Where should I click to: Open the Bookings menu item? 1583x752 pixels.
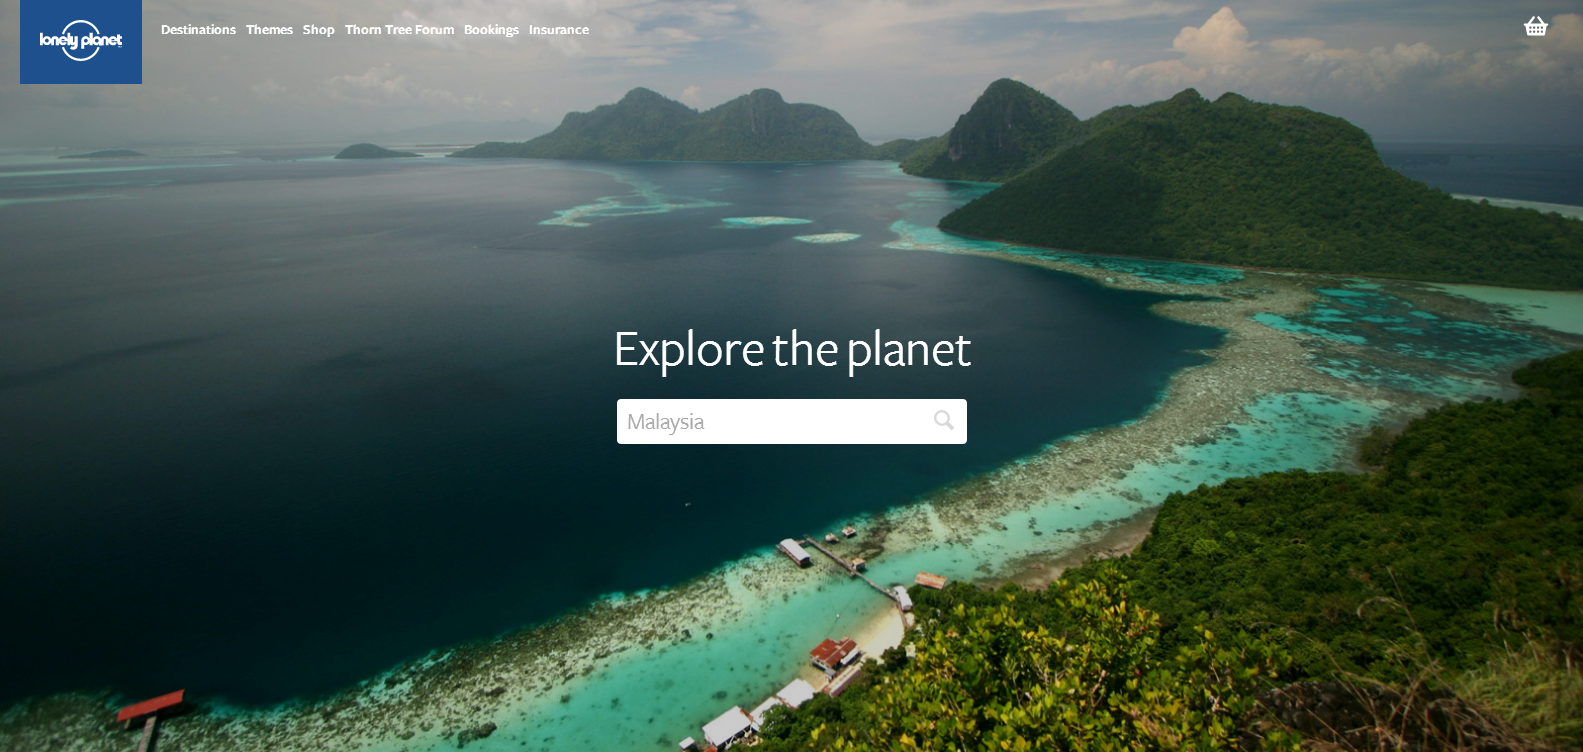(491, 30)
